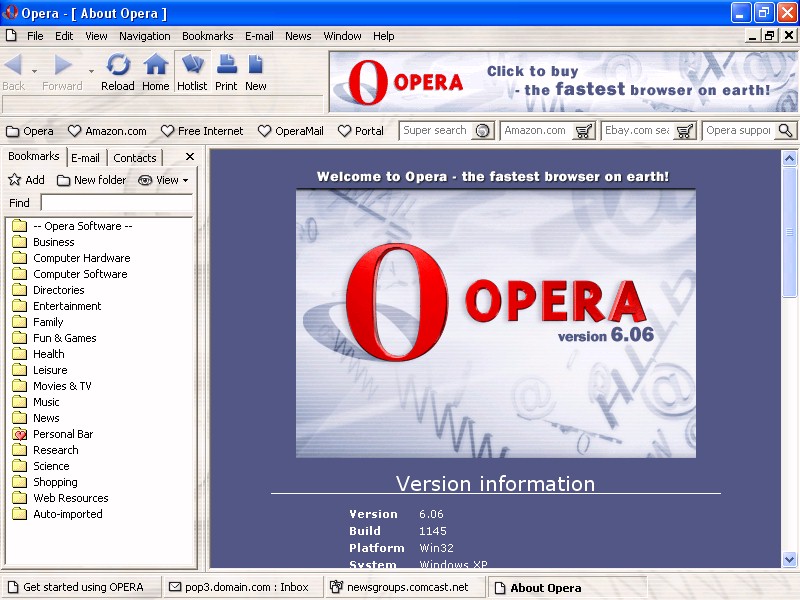Close the hotlist panel with X

(190, 157)
